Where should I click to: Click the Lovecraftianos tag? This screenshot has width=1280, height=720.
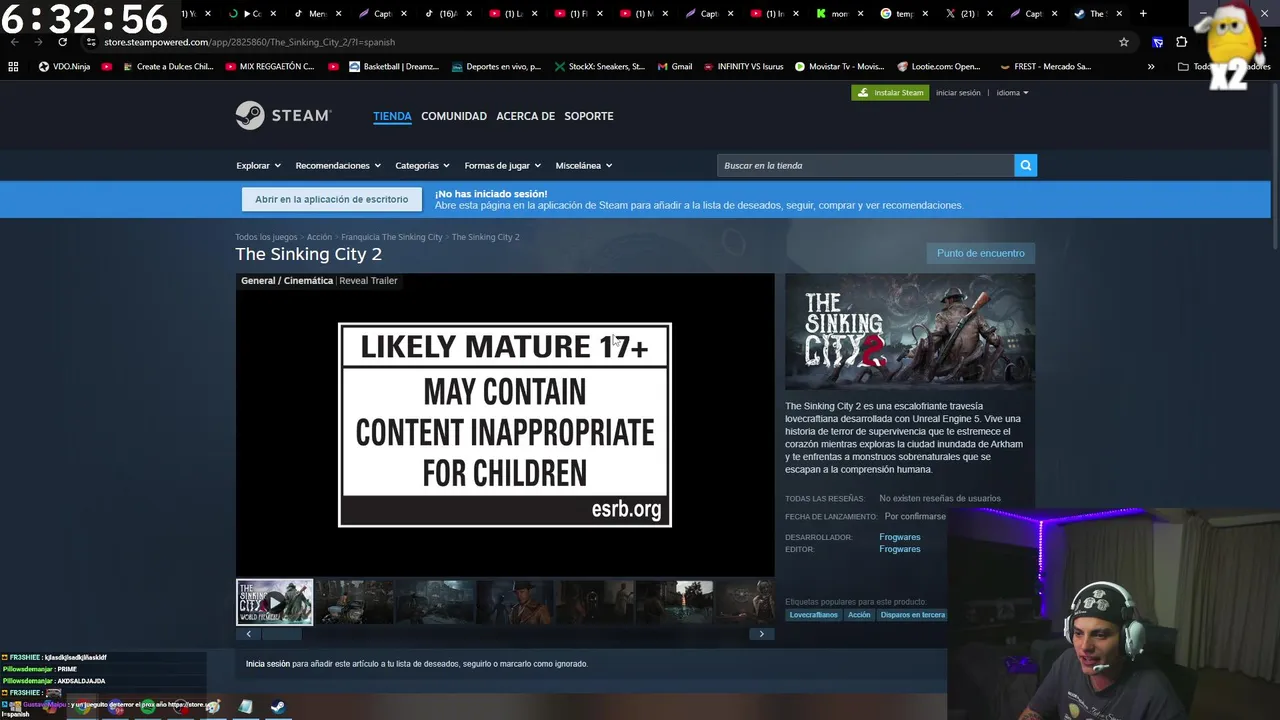[813, 615]
